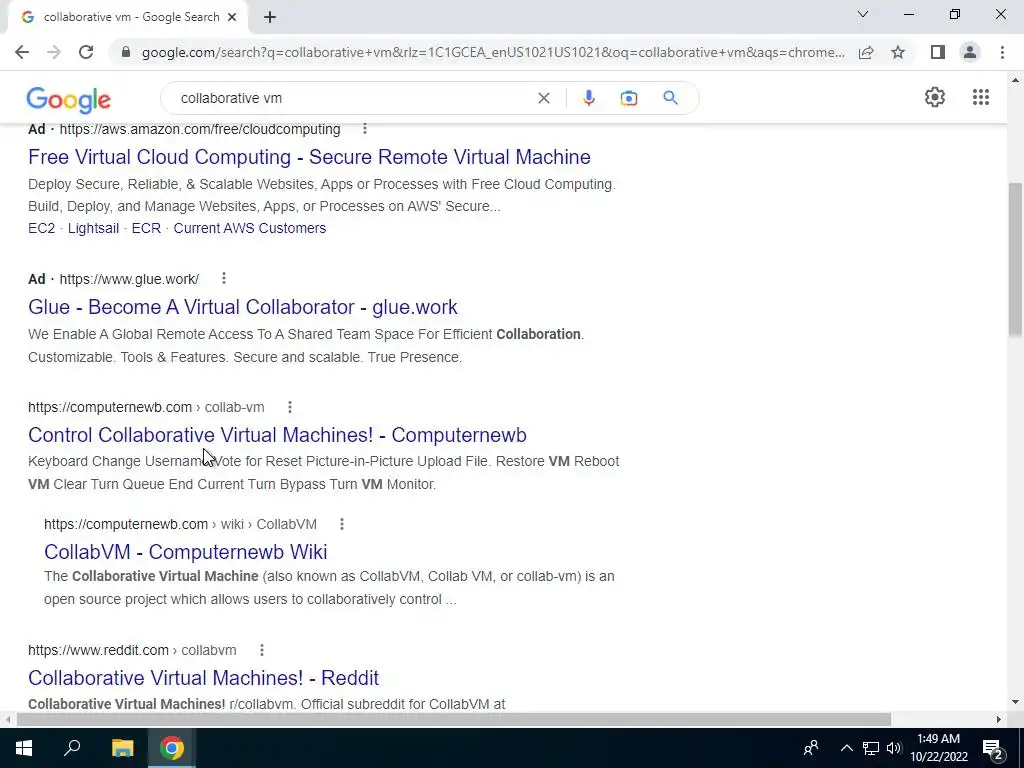
Task: Open the ECR sitelink
Action: pyautogui.click(x=146, y=228)
